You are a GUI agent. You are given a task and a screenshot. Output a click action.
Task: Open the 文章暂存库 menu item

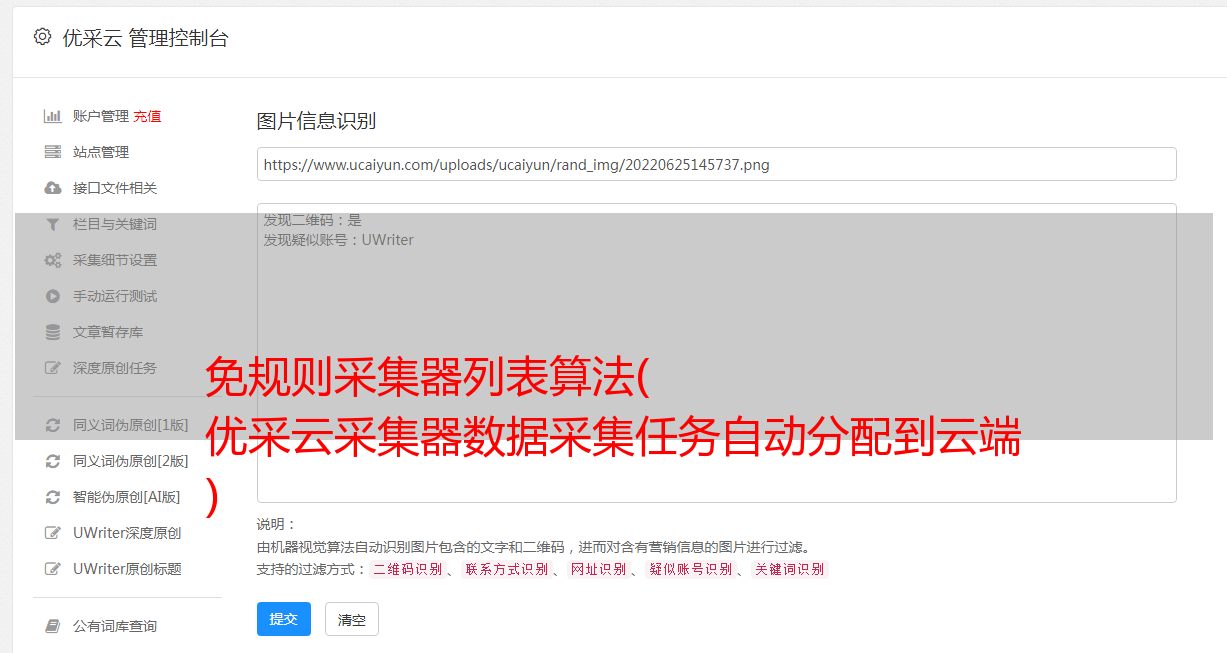[x=108, y=332]
